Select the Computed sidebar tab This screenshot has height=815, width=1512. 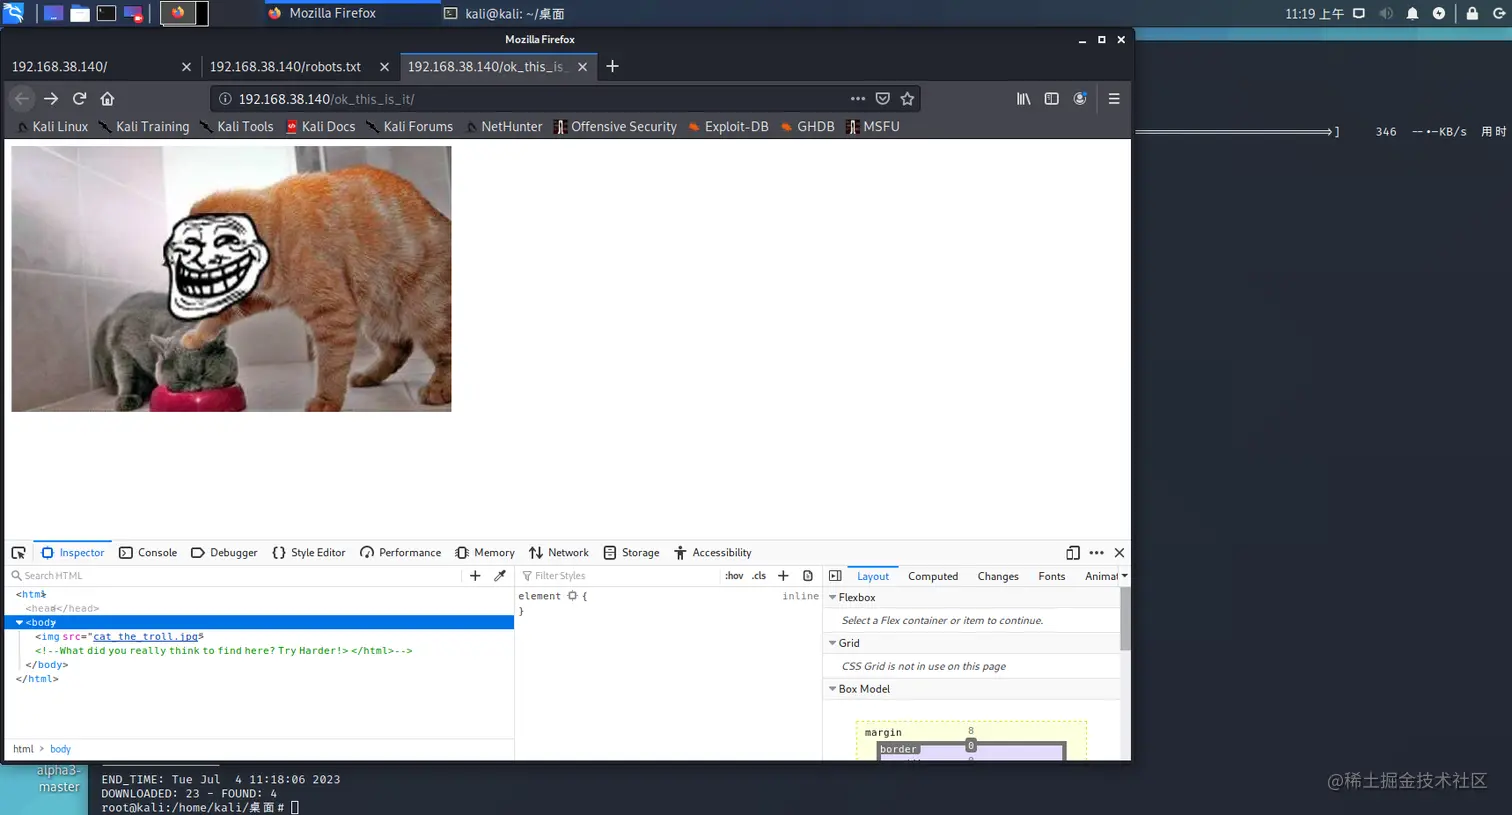(x=933, y=577)
